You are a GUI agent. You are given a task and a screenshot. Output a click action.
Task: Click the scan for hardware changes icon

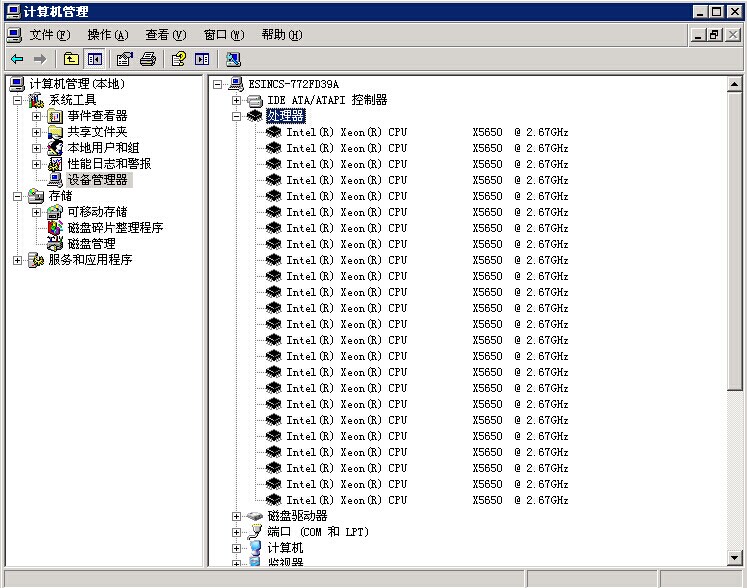point(233,59)
